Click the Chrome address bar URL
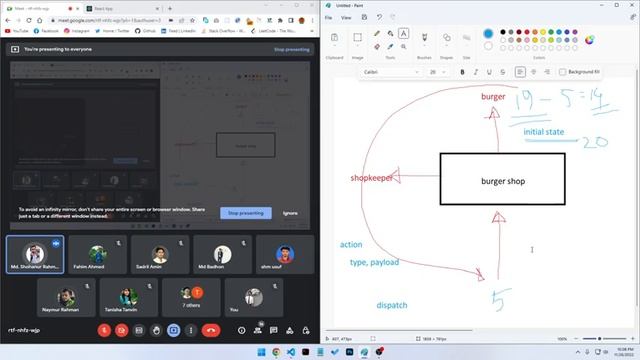This screenshot has width=640, height=360. coord(109,20)
